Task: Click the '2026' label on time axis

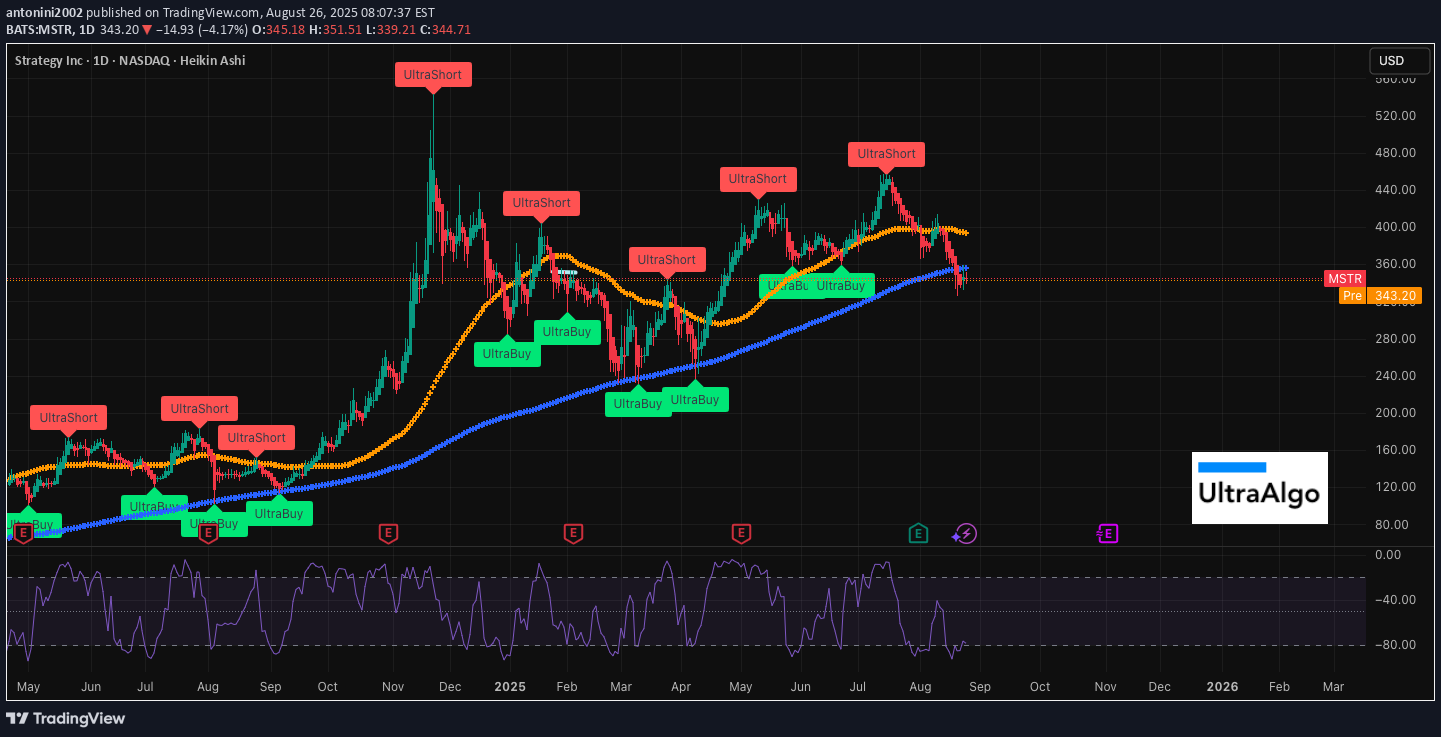Action: pos(1222,687)
